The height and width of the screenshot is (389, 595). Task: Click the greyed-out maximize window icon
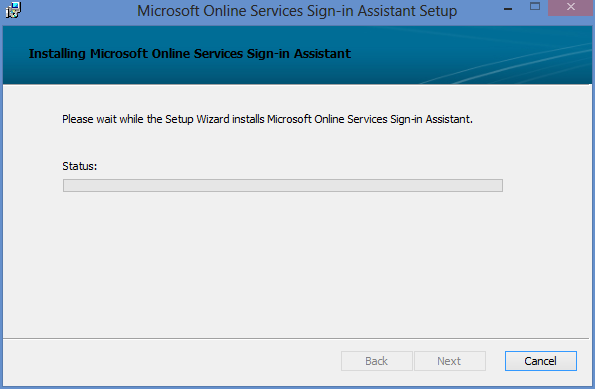[535, 7]
